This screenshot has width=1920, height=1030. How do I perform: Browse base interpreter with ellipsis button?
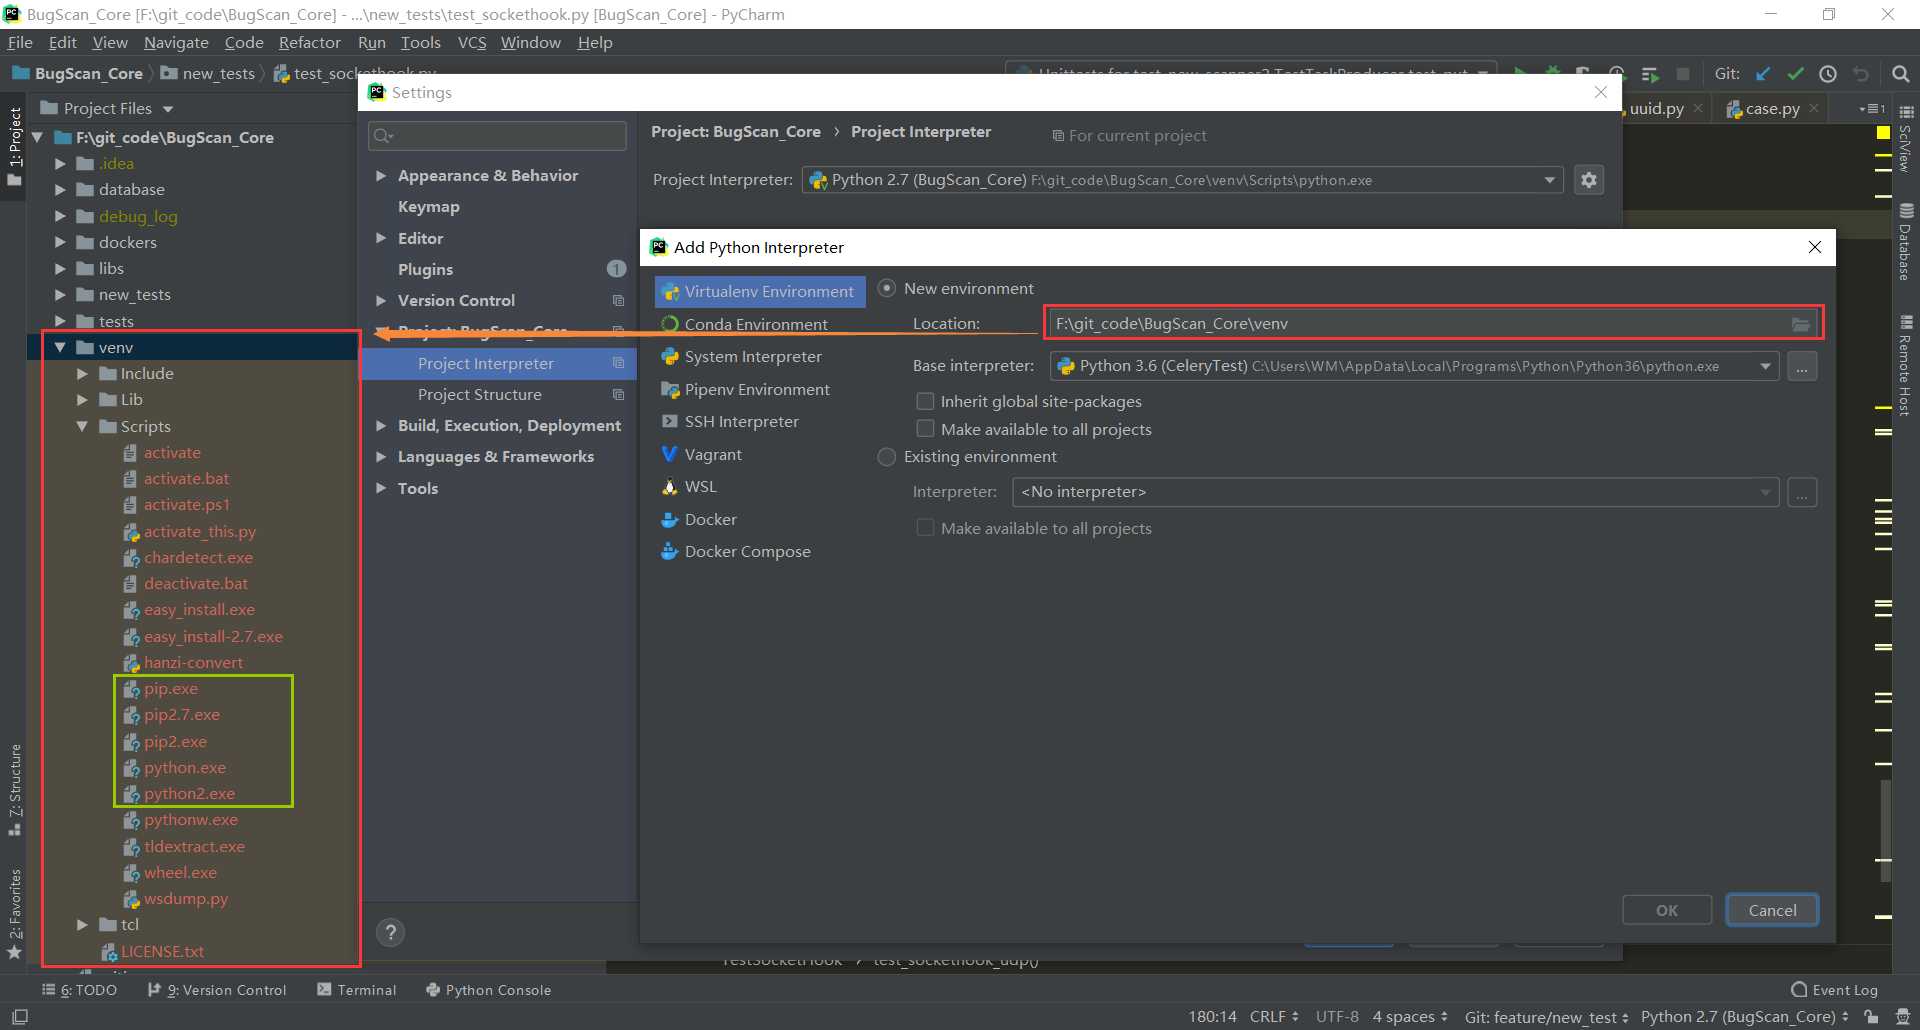[1802, 367]
